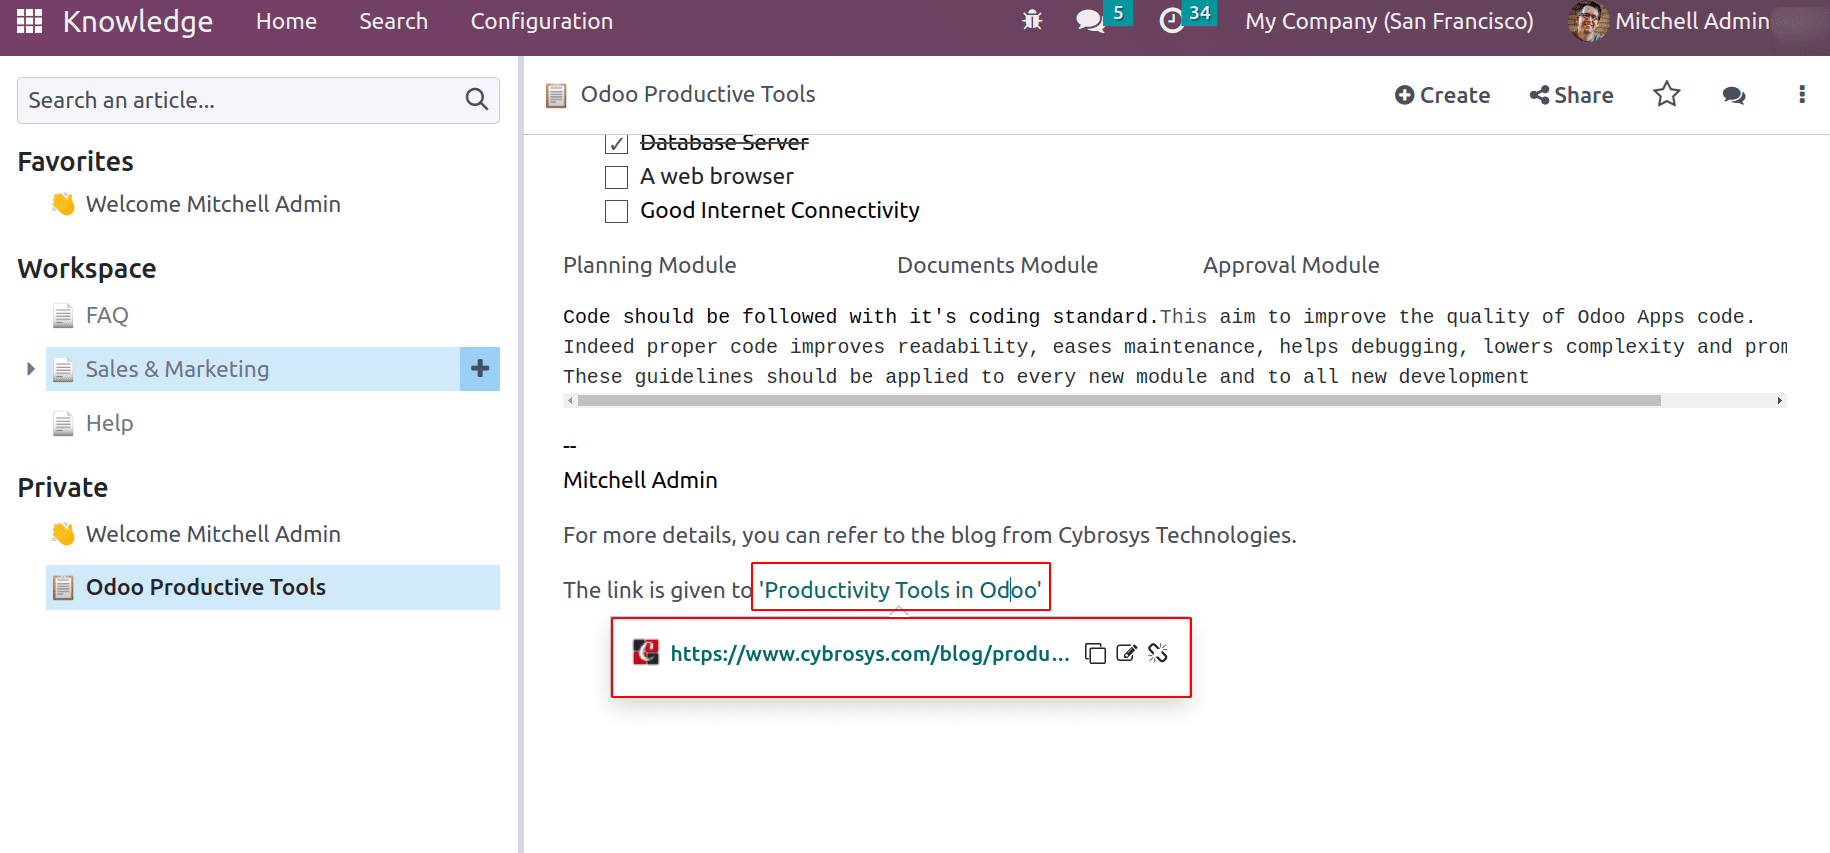
Task: Add child article with plus icon
Action: (480, 369)
